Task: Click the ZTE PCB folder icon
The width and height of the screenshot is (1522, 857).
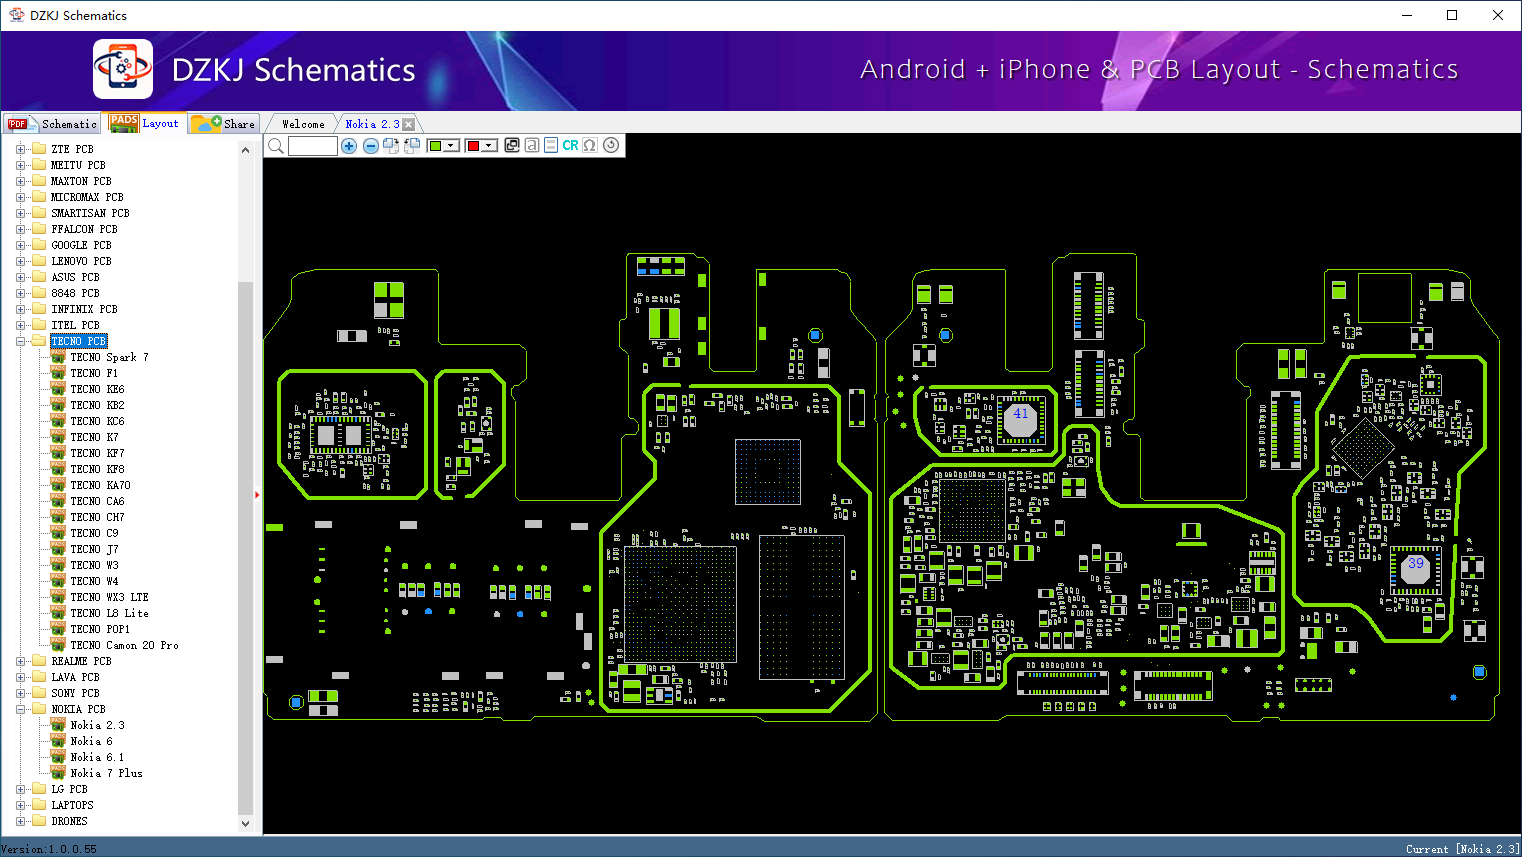Action: click(39, 149)
